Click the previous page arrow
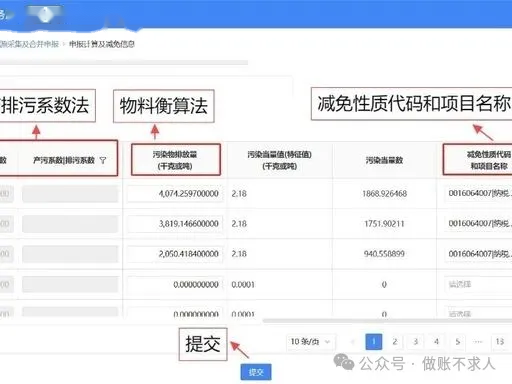 [353, 342]
